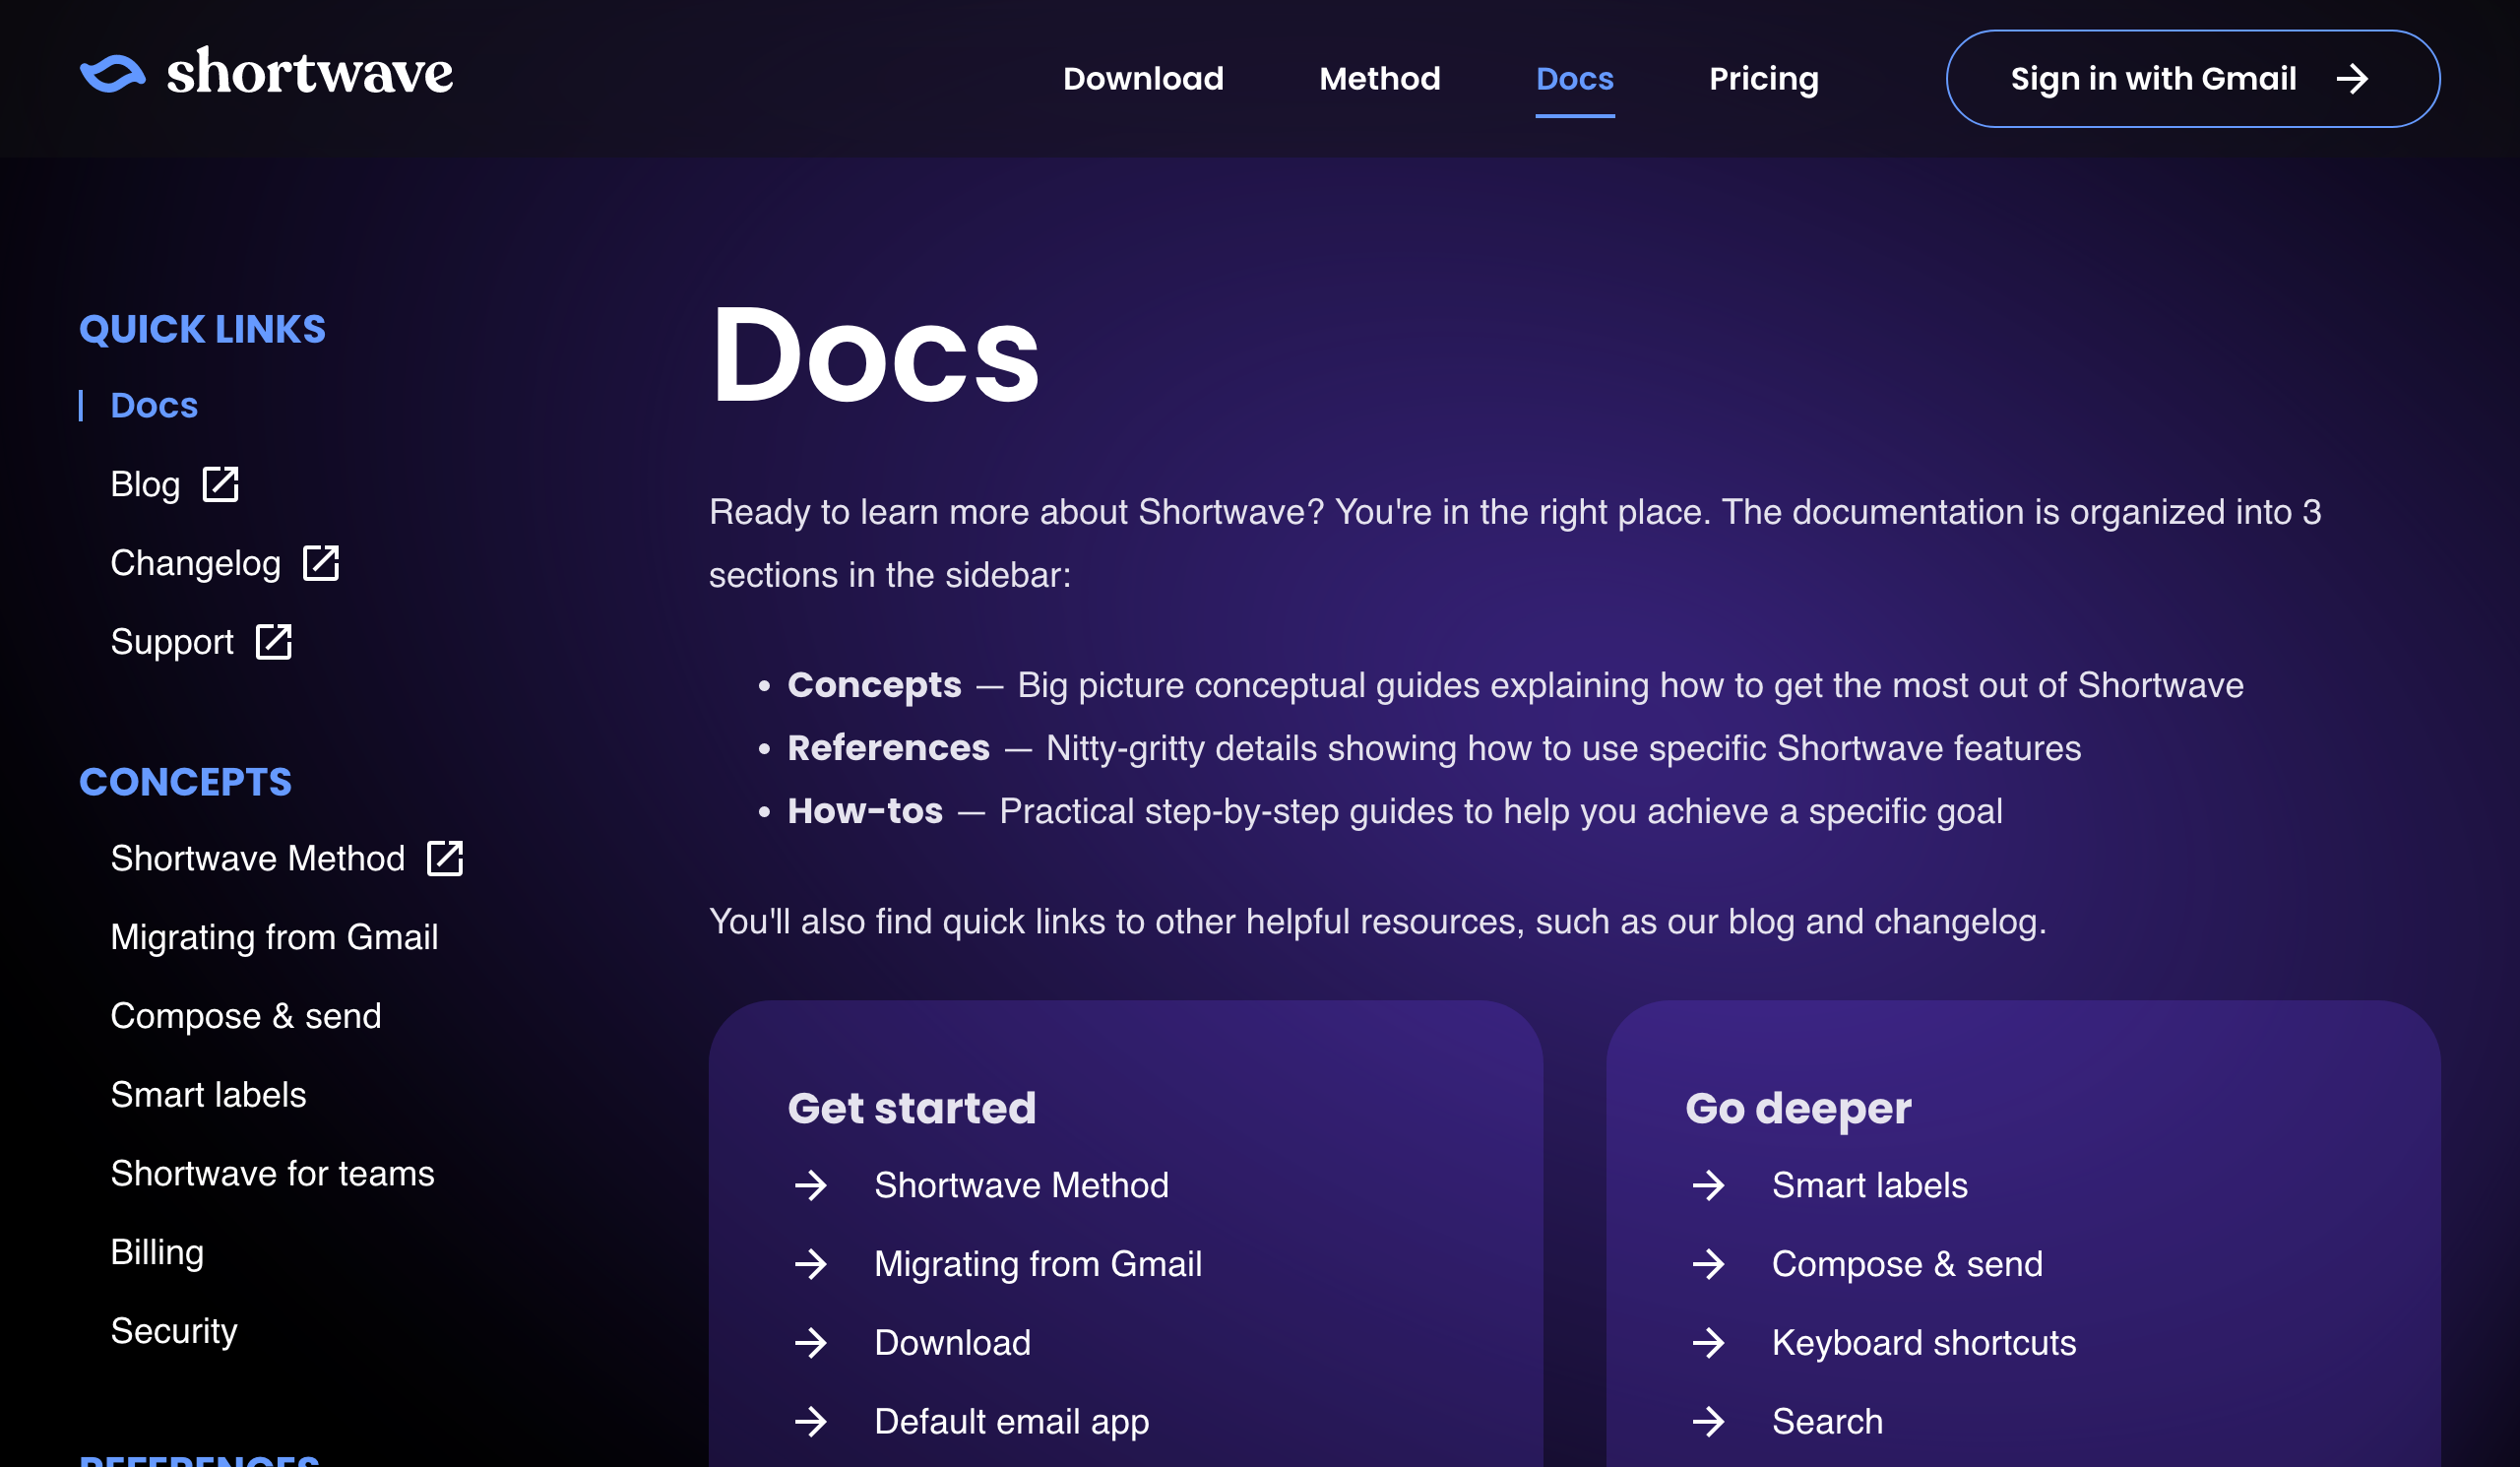Open Search link in Go deeper card
This screenshot has width=2520, height=1467.
(x=1827, y=1421)
